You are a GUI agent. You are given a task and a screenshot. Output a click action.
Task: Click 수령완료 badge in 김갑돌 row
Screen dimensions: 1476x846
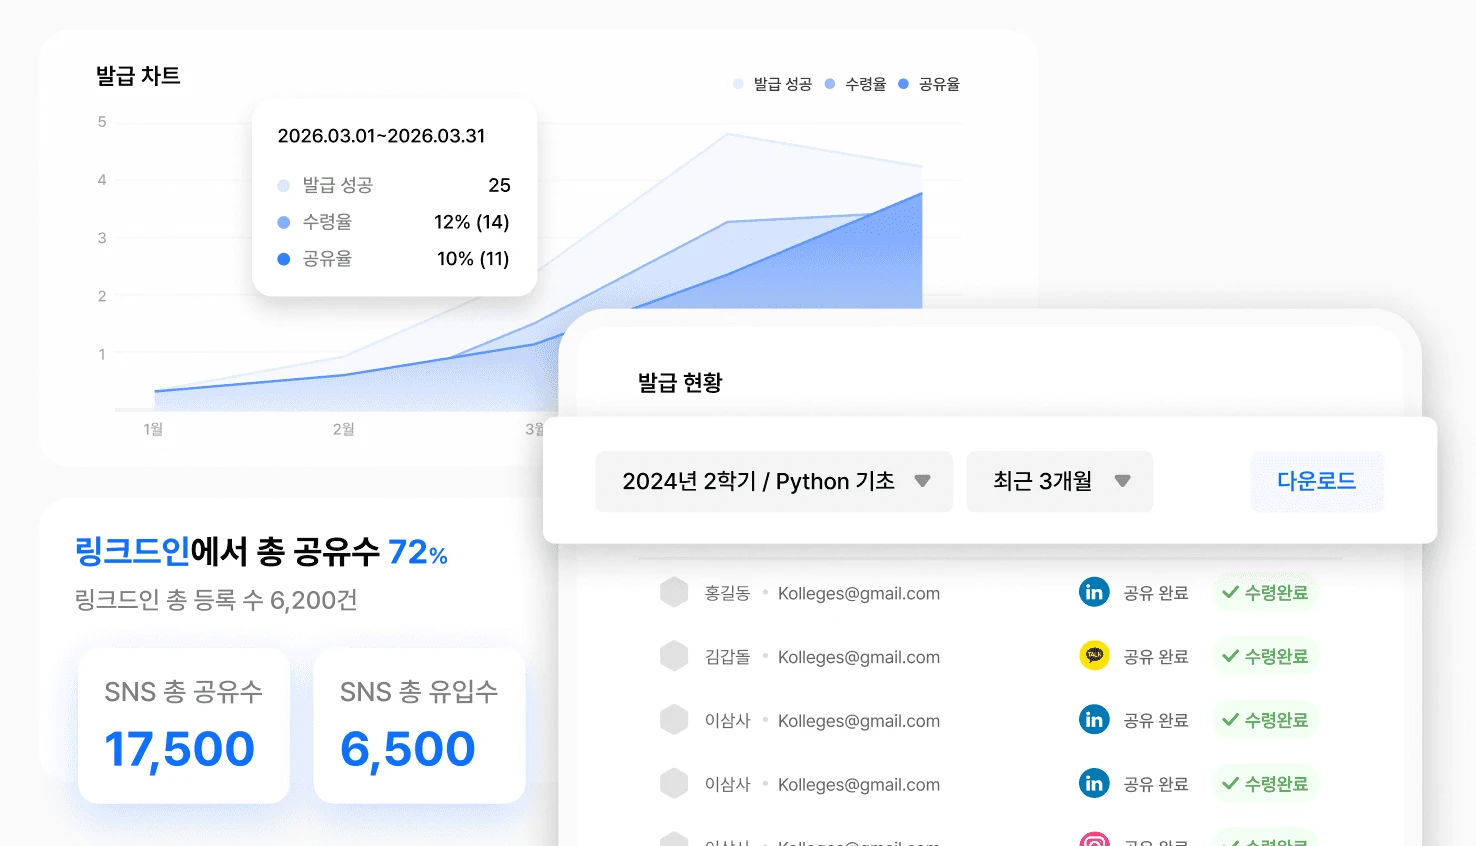[x=1265, y=656]
